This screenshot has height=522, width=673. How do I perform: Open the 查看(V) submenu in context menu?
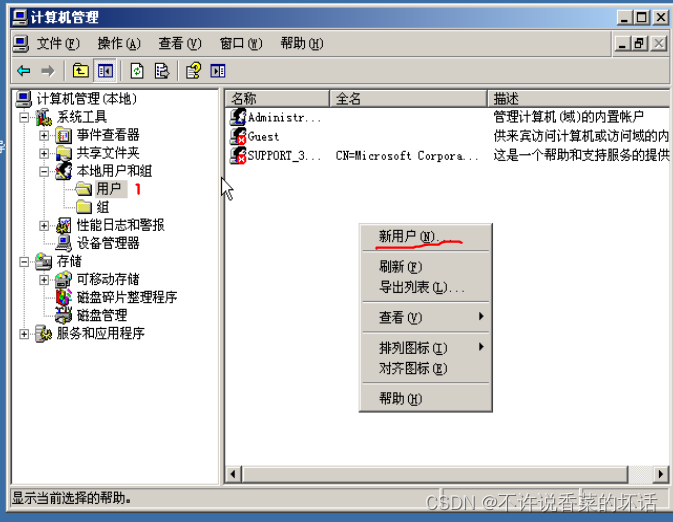(425, 317)
